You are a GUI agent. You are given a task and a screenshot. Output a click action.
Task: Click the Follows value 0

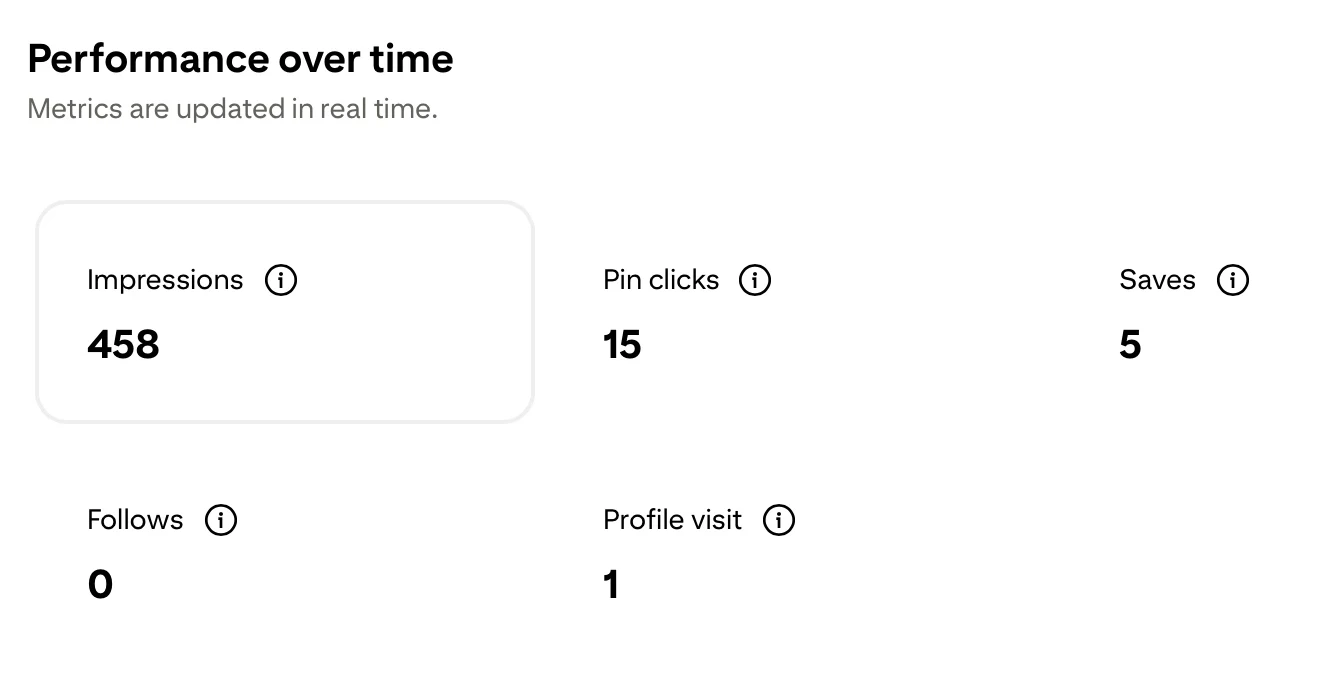[100, 584]
